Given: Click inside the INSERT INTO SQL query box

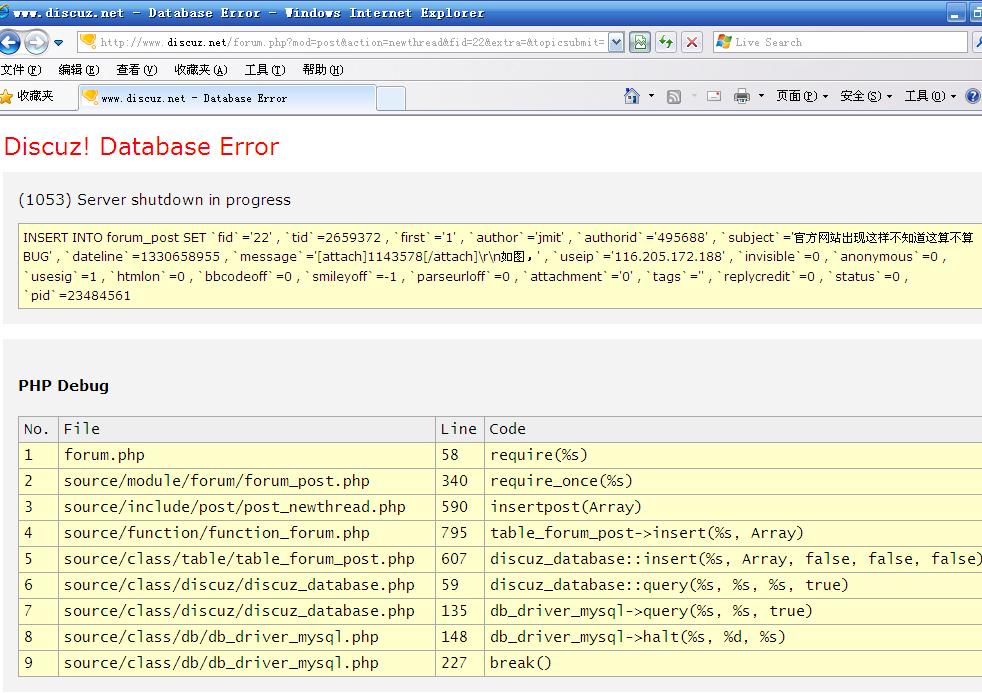Looking at the screenshot, I should click(500, 266).
